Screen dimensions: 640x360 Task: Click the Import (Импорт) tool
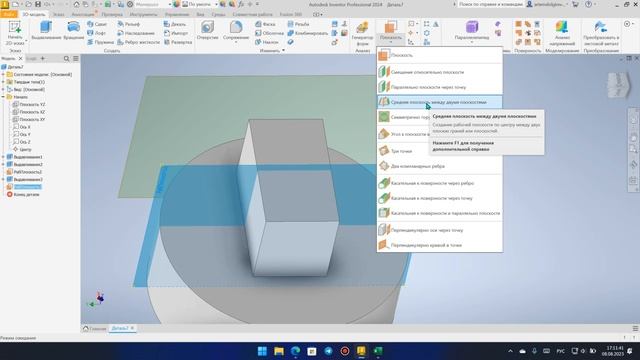[x=176, y=33]
